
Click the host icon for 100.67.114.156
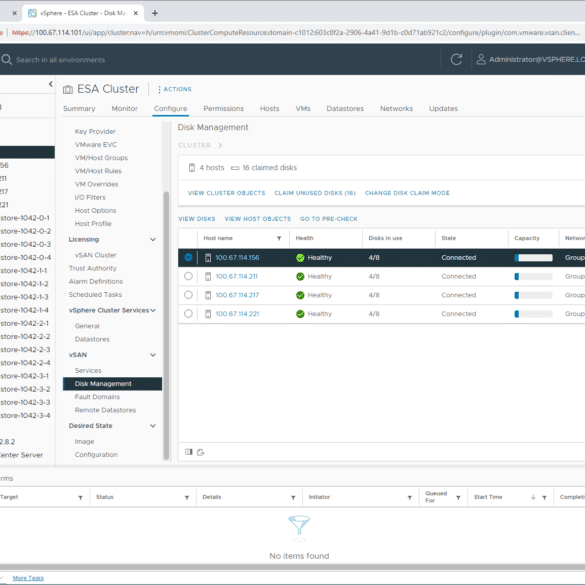208,258
